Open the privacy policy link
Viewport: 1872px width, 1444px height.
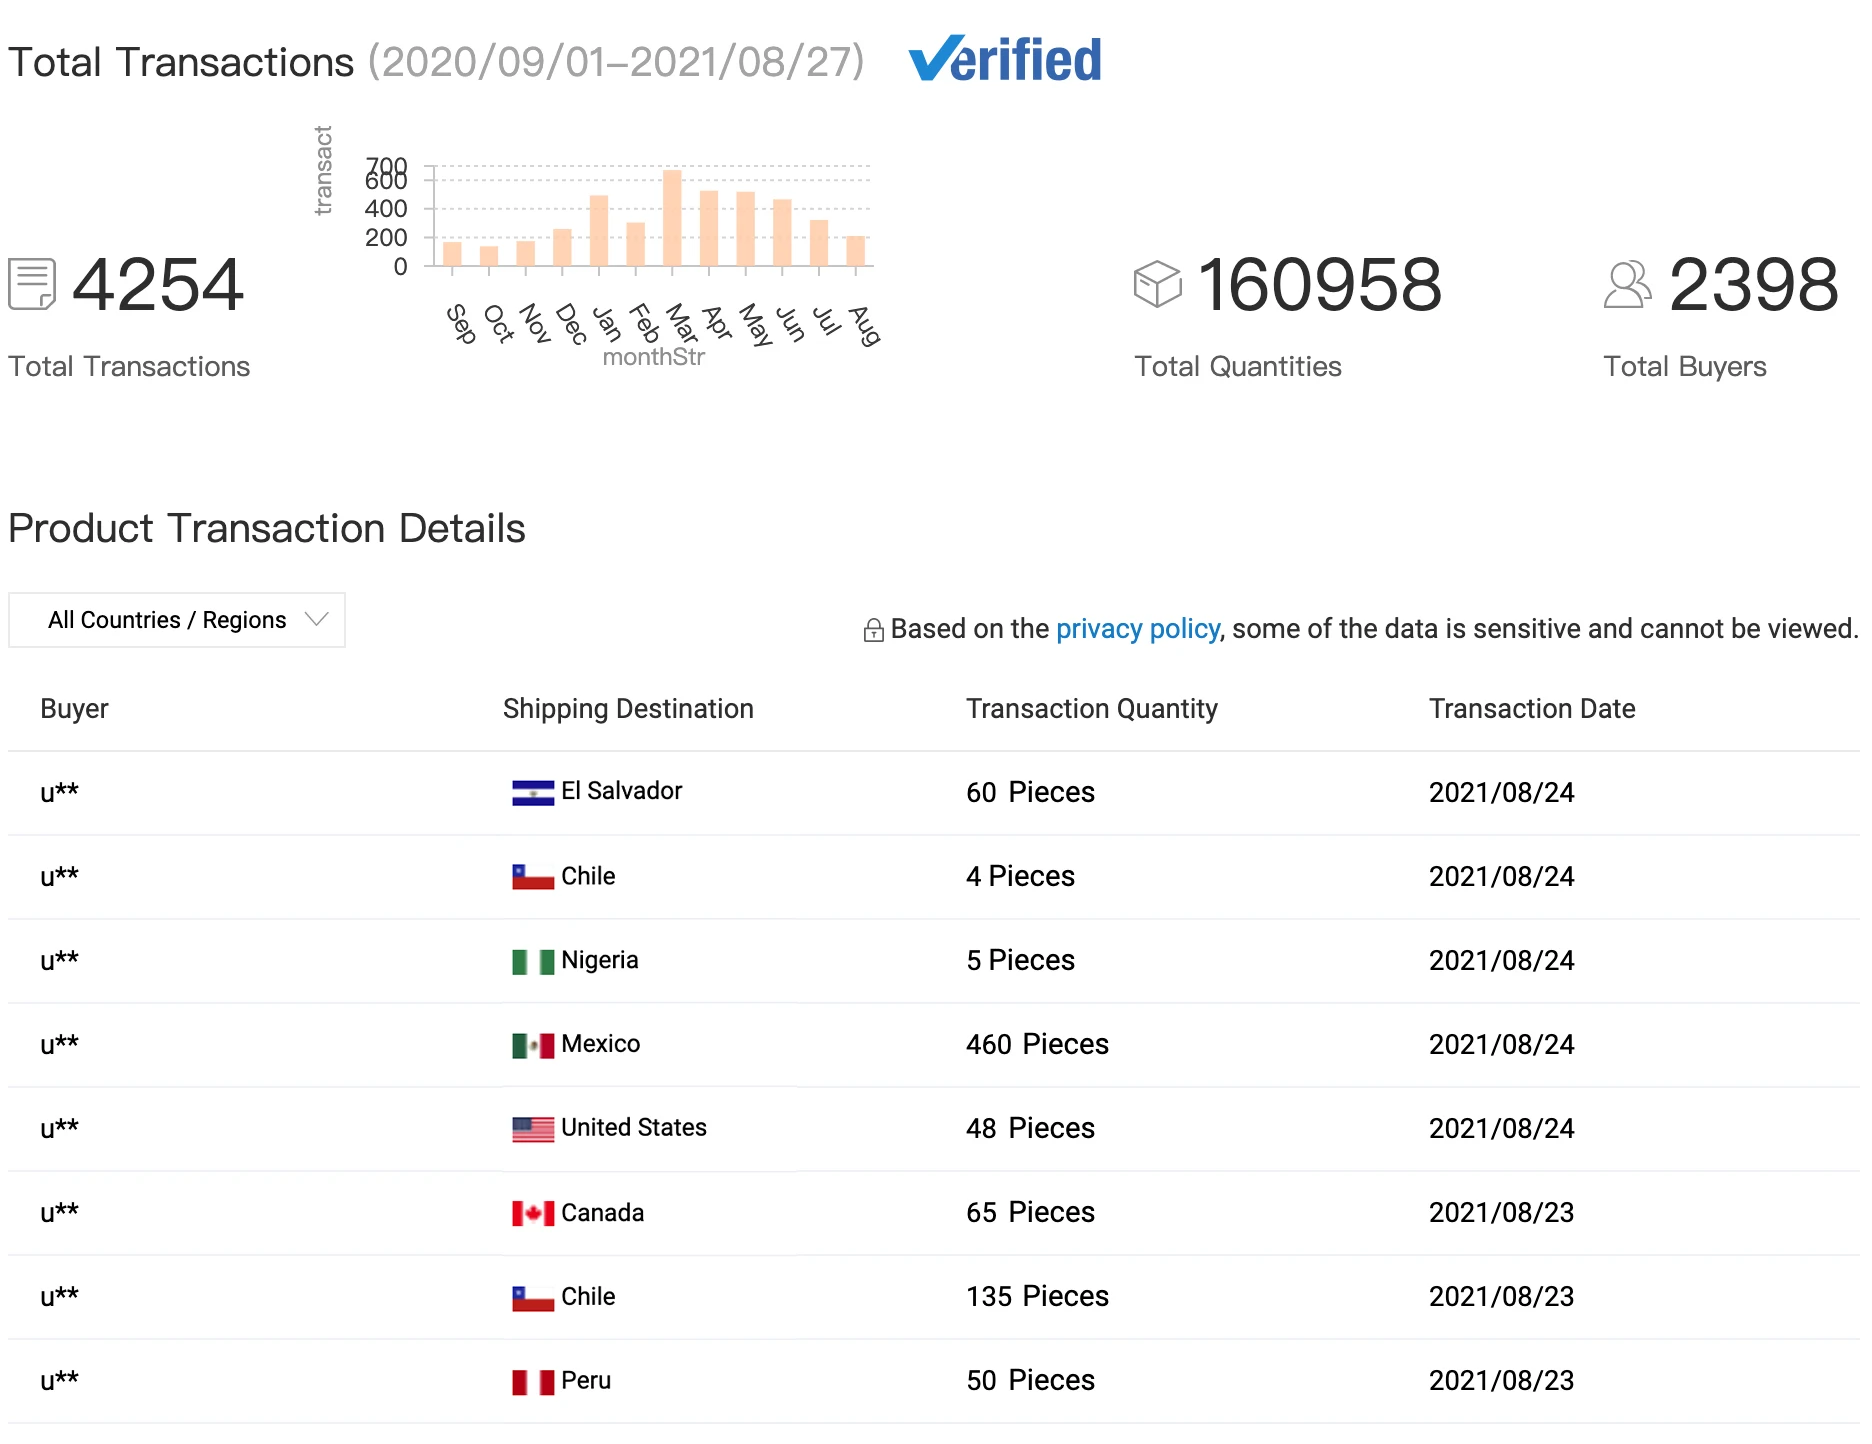coord(1137,629)
